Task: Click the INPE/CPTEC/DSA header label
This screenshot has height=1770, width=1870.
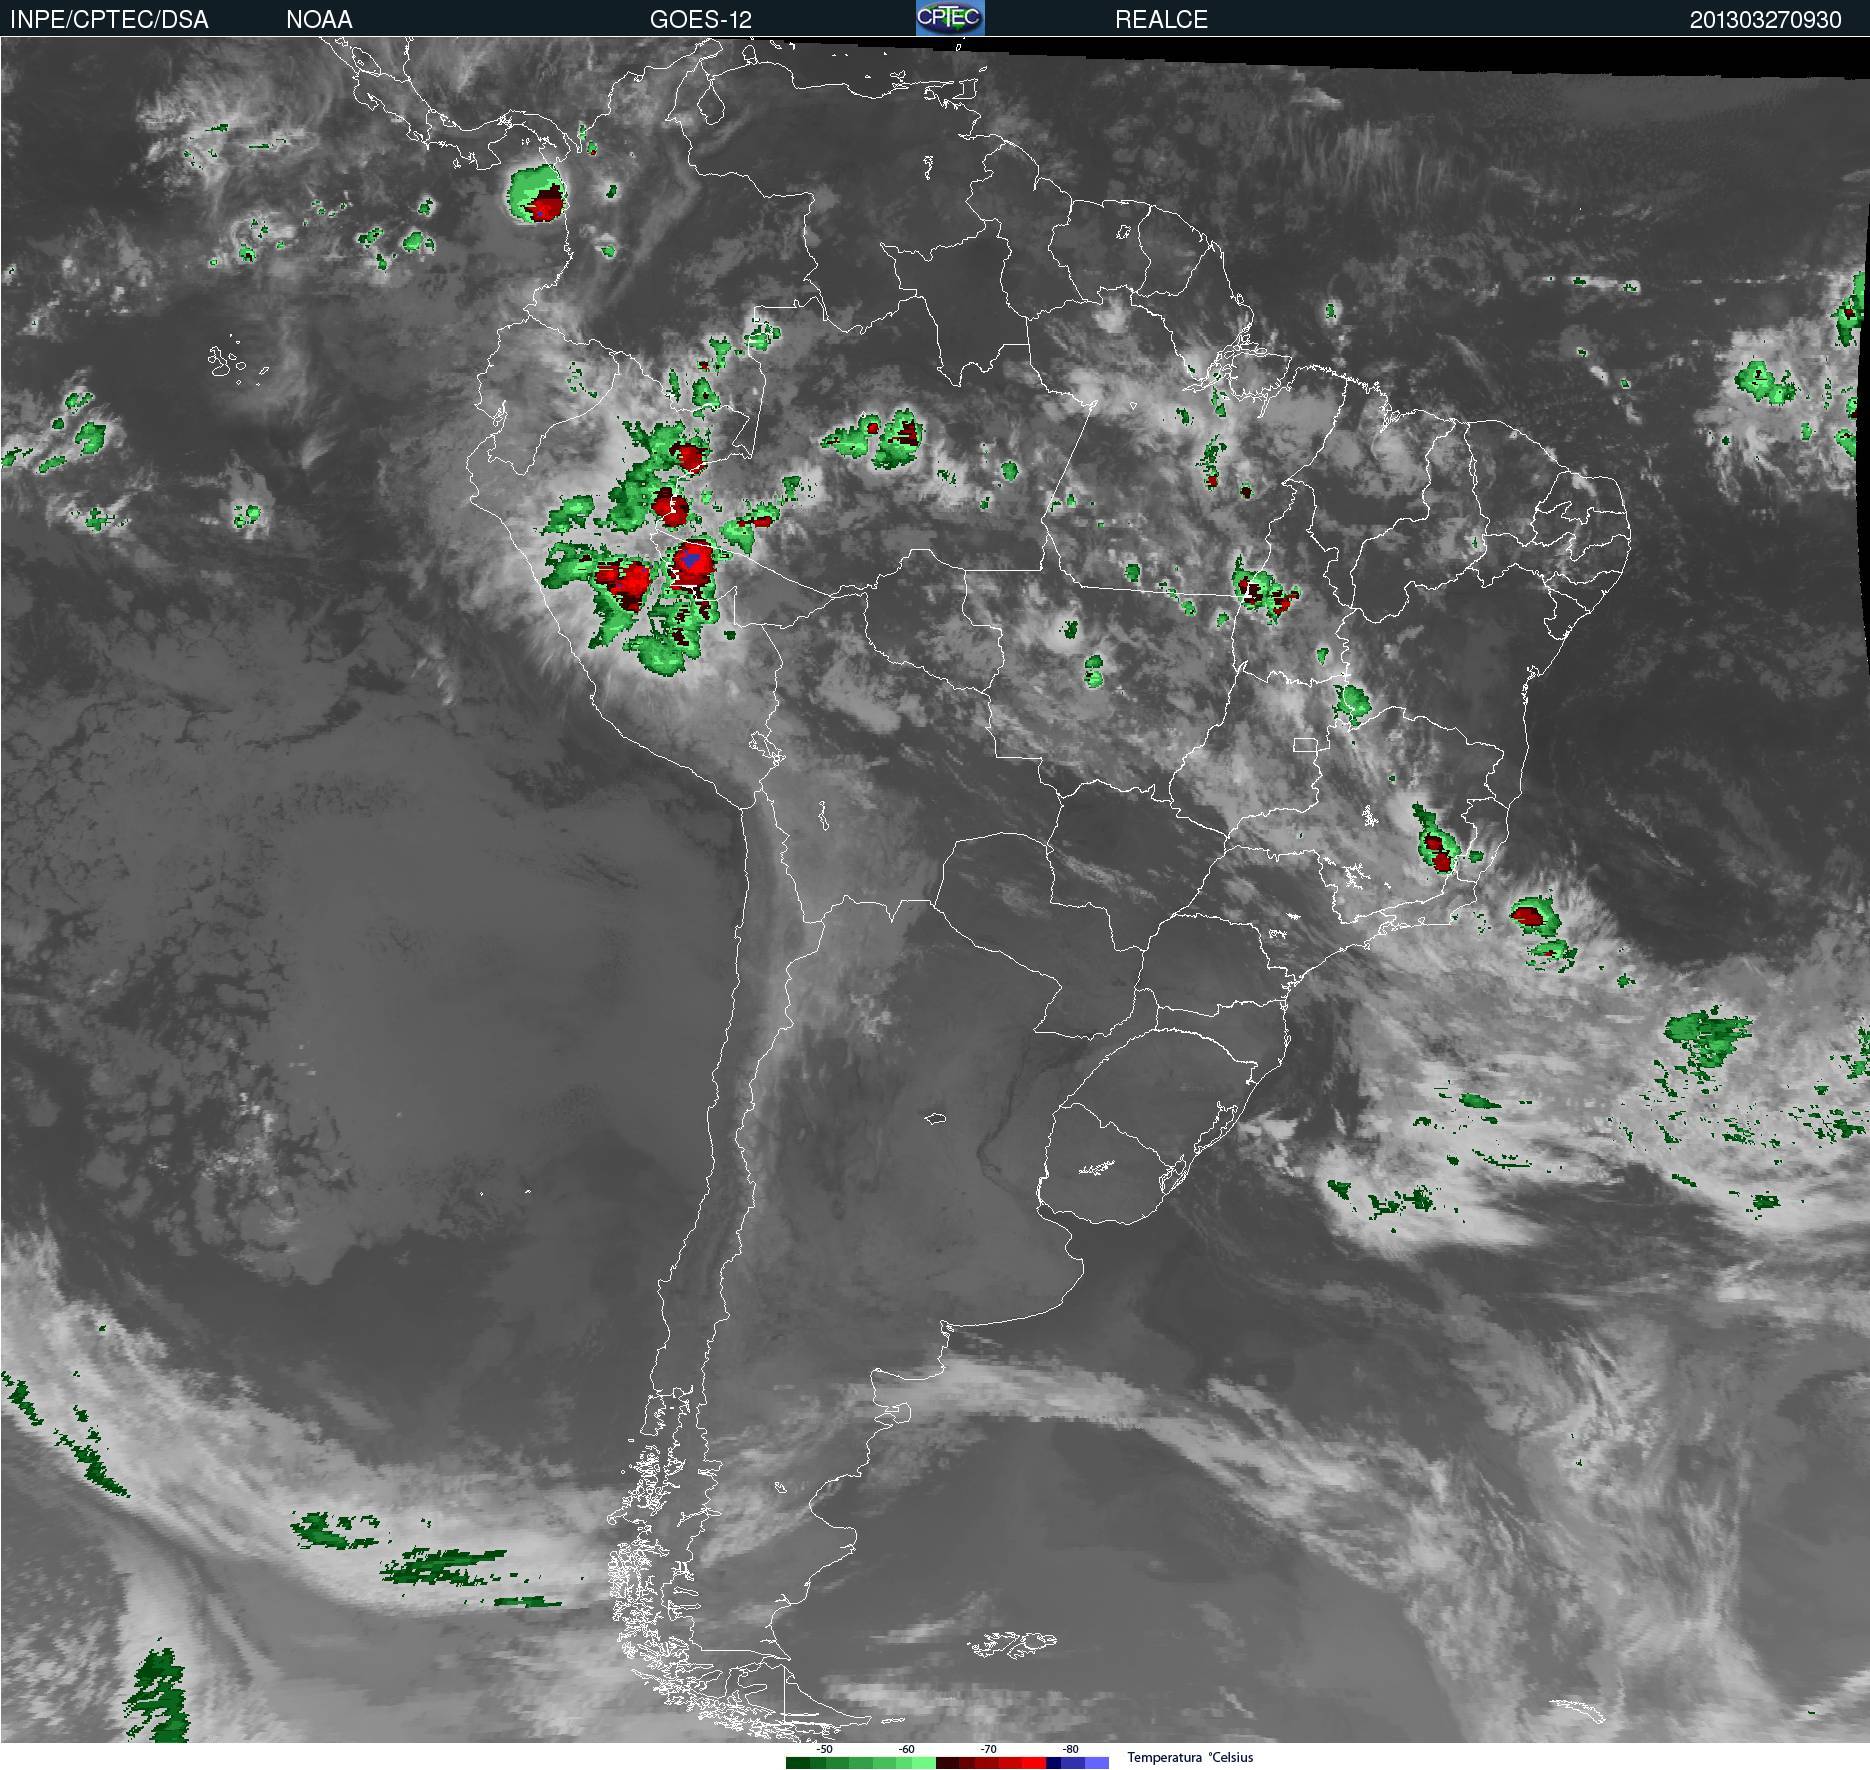Action: [x=109, y=19]
